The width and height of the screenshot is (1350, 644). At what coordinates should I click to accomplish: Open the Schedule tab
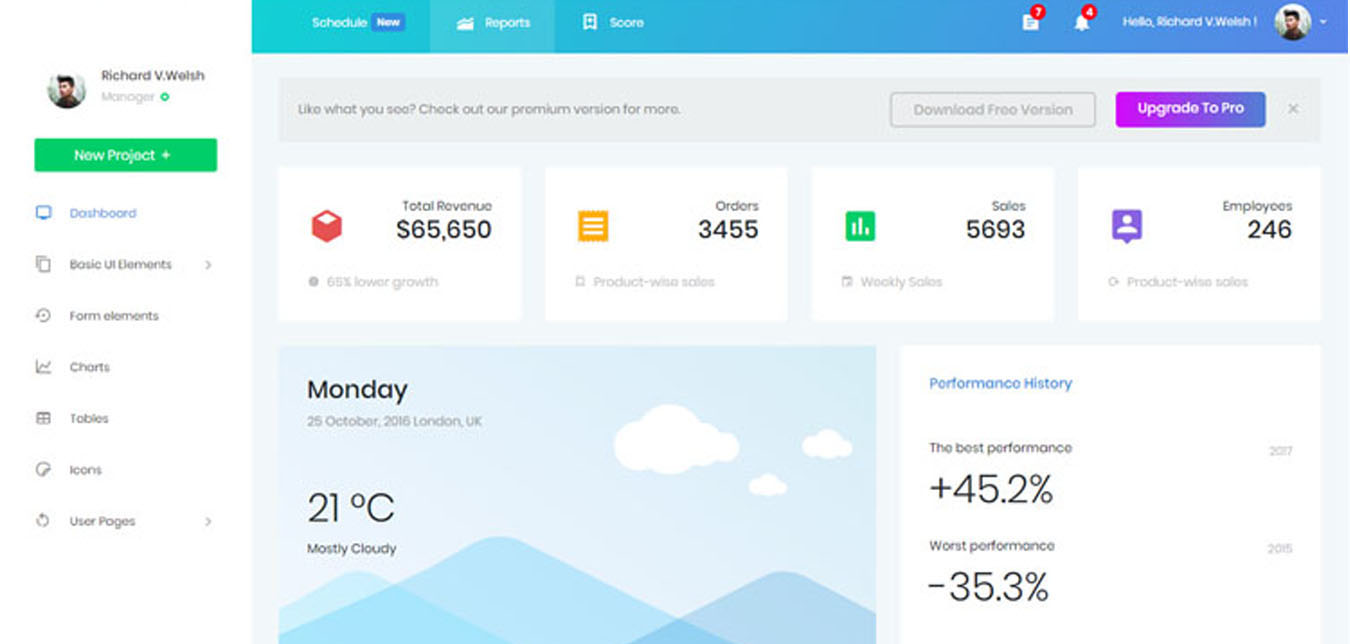[x=340, y=22]
